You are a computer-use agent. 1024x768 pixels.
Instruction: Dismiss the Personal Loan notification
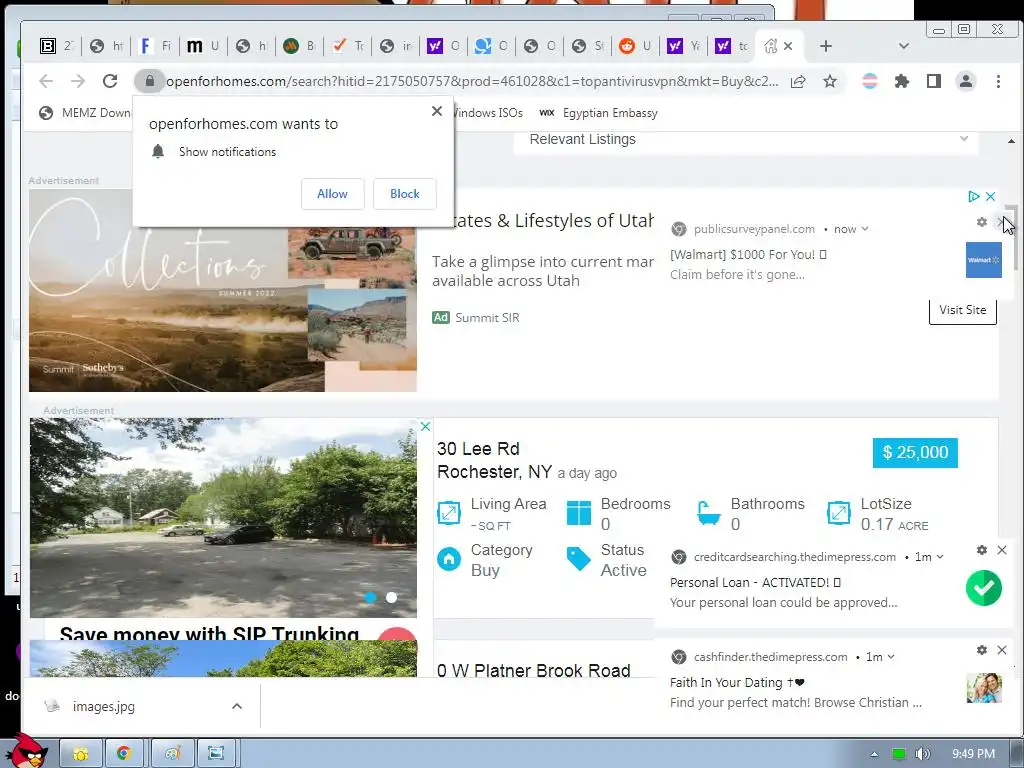pyautogui.click(x=1002, y=550)
